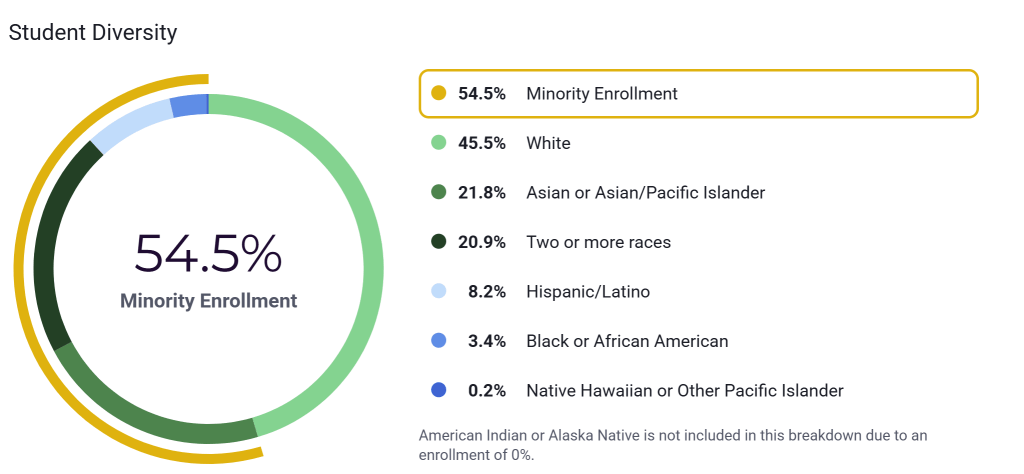
Task: Choose Native Hawaiian or Other Pacific Islander label
Action: click(x=684, y=391)
